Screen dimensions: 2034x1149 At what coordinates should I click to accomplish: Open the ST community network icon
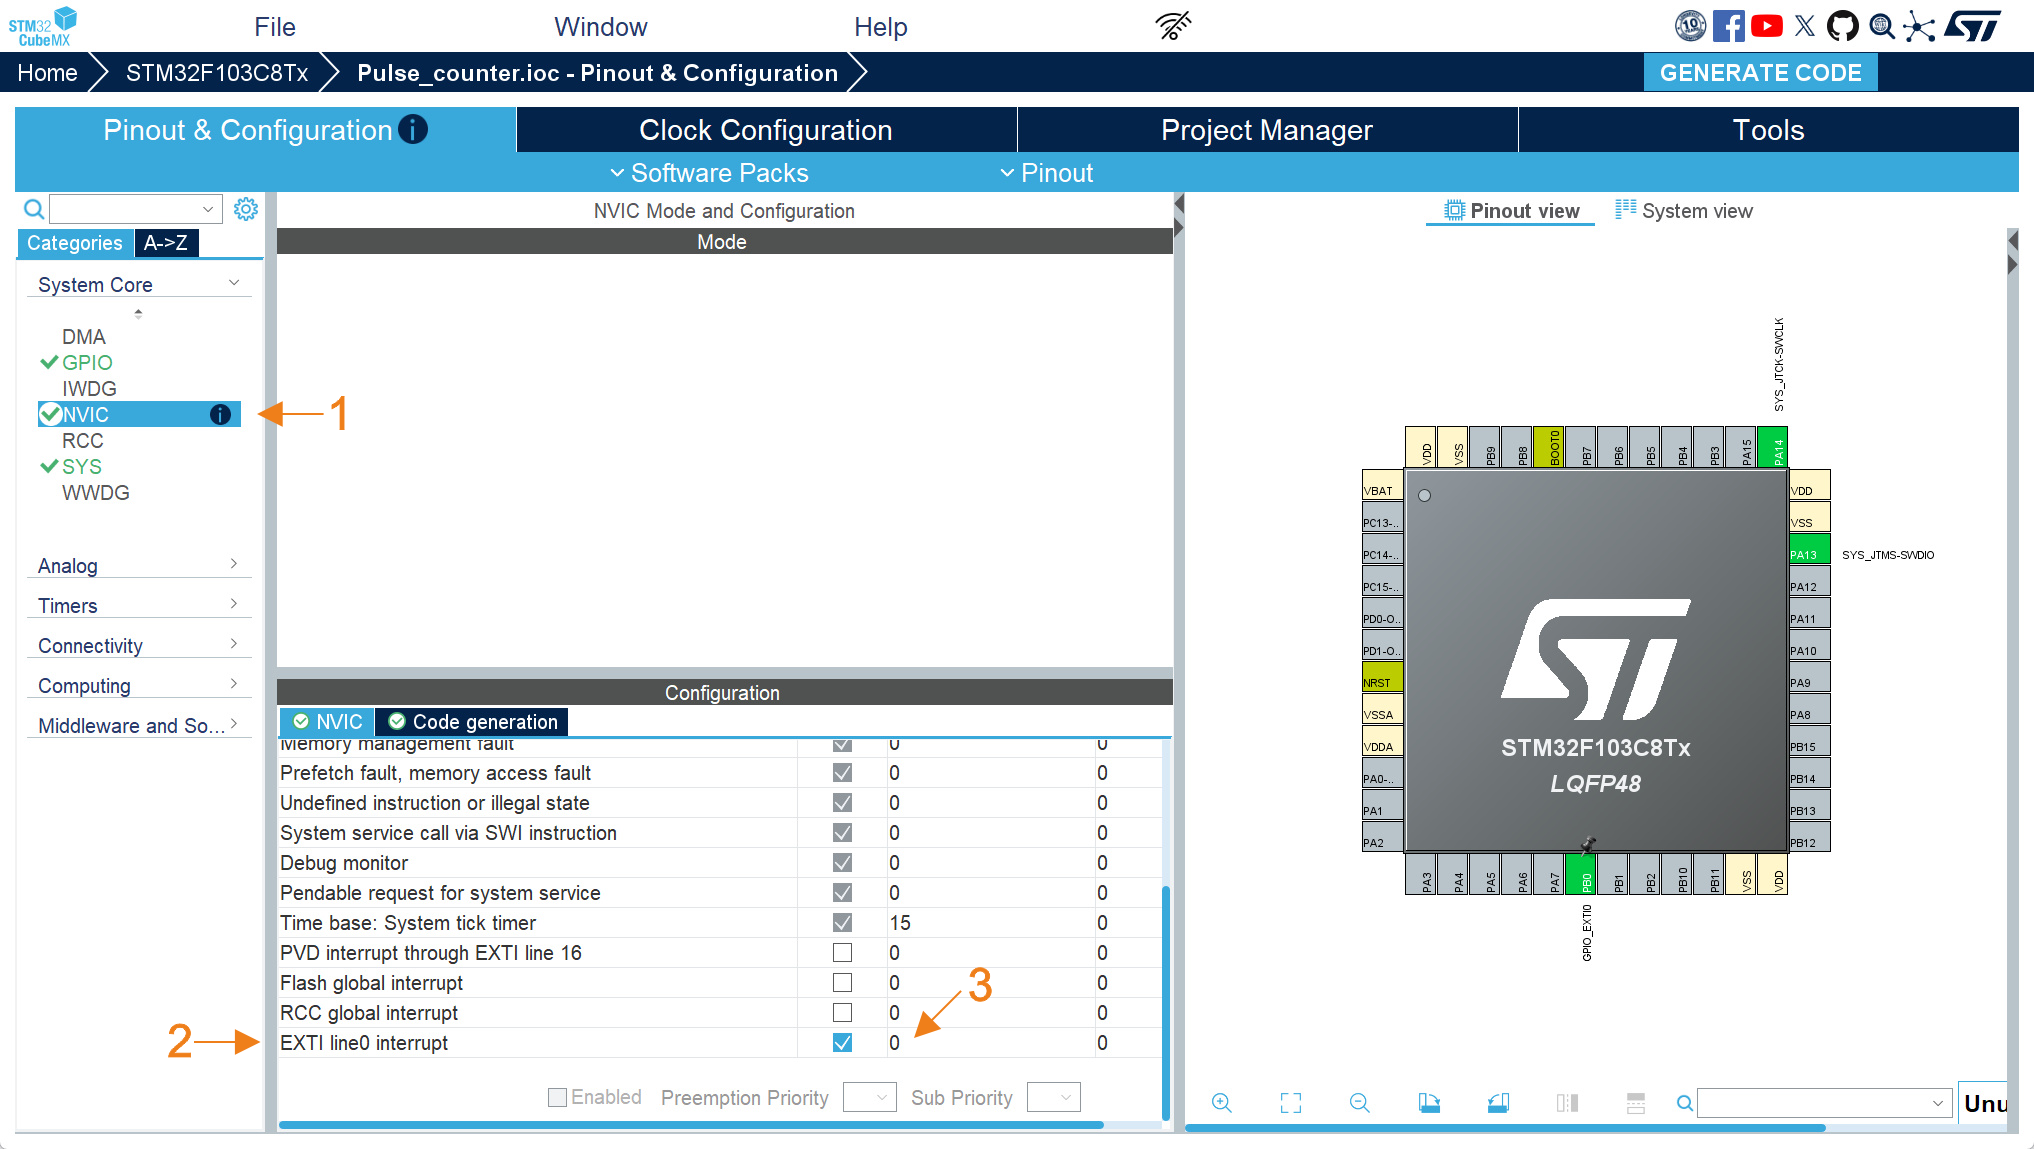[1919, 26]
